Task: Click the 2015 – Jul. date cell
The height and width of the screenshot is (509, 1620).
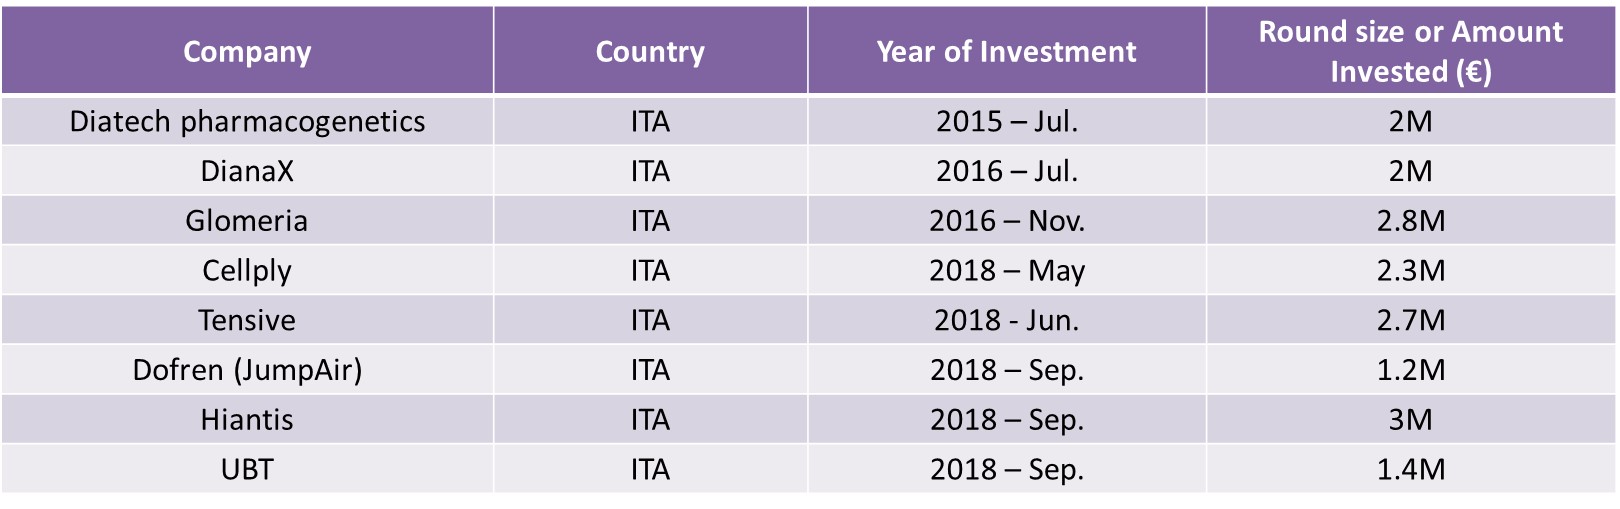Action: tap(1006, 122)
